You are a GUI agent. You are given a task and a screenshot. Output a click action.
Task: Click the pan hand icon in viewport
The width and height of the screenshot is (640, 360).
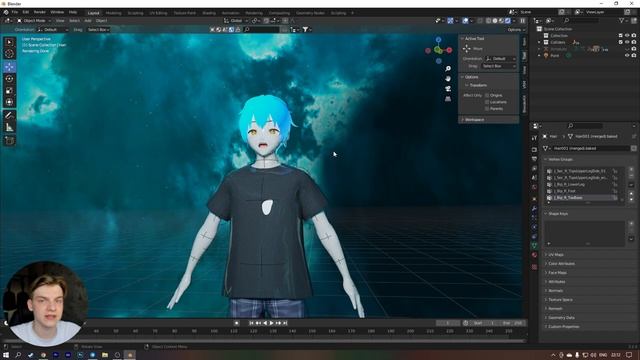click(x=448, y=78)
